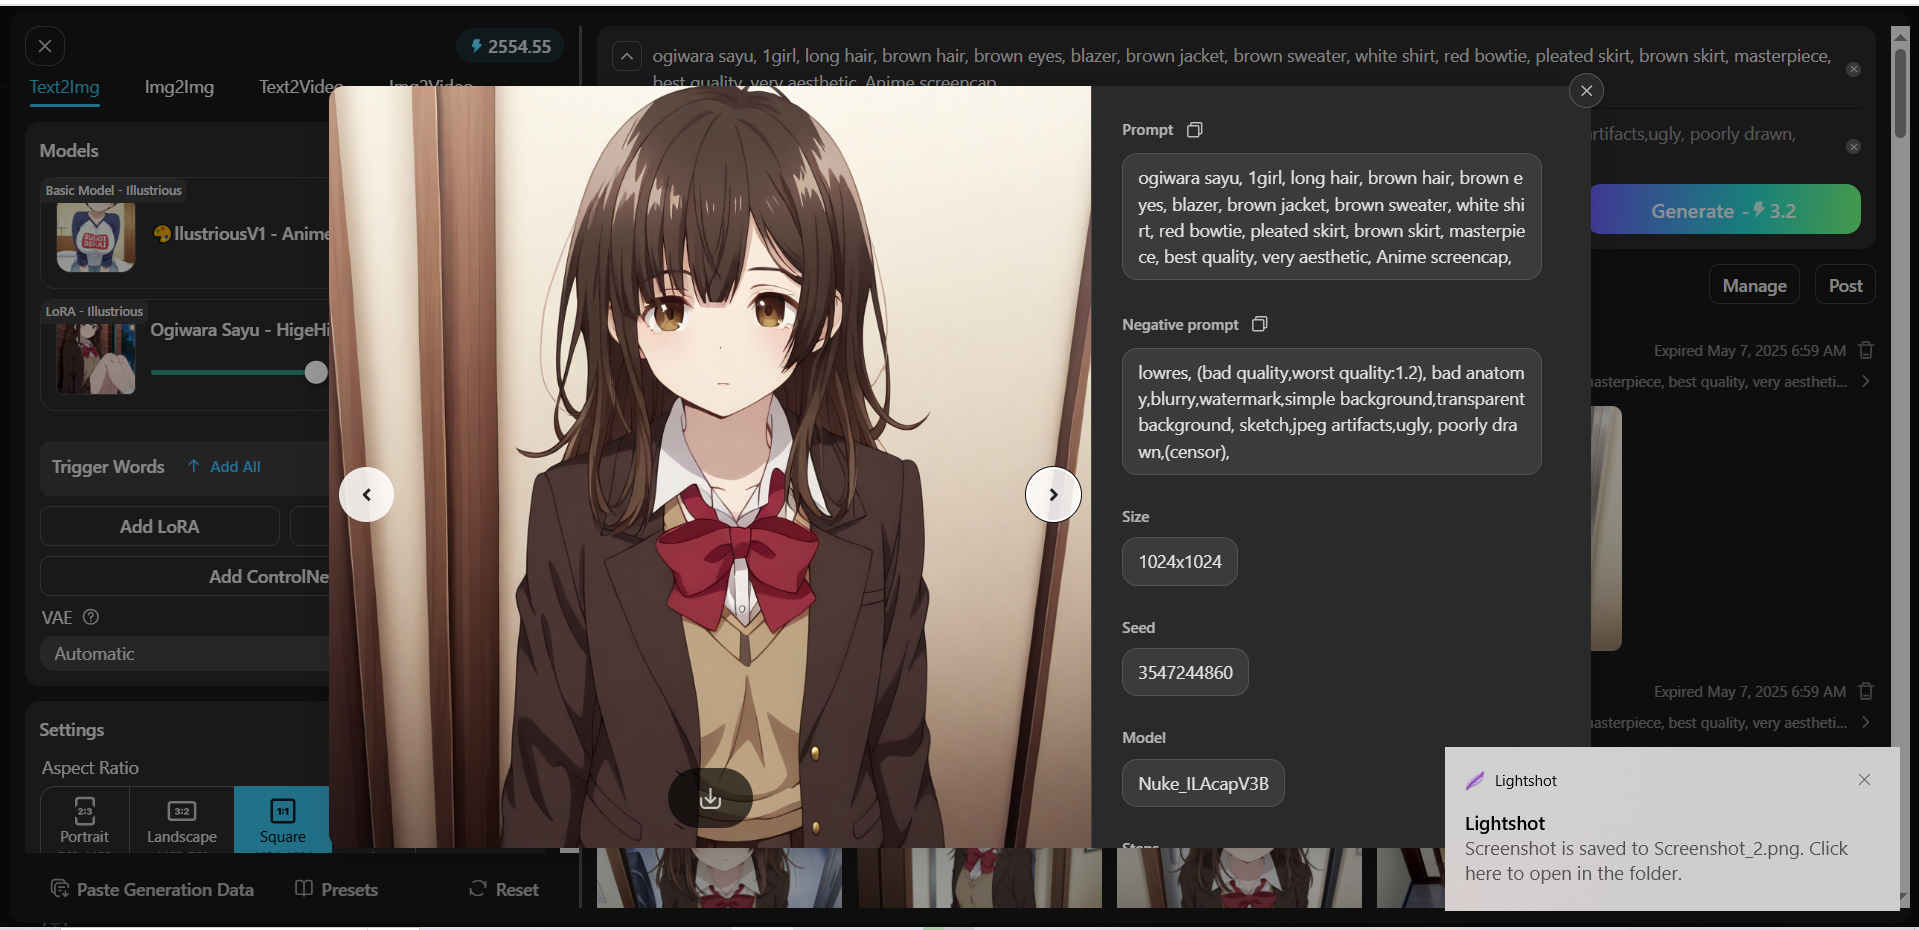1919x930 pixels.
Task: Select the Square aspect ratio
Action: 283,820
